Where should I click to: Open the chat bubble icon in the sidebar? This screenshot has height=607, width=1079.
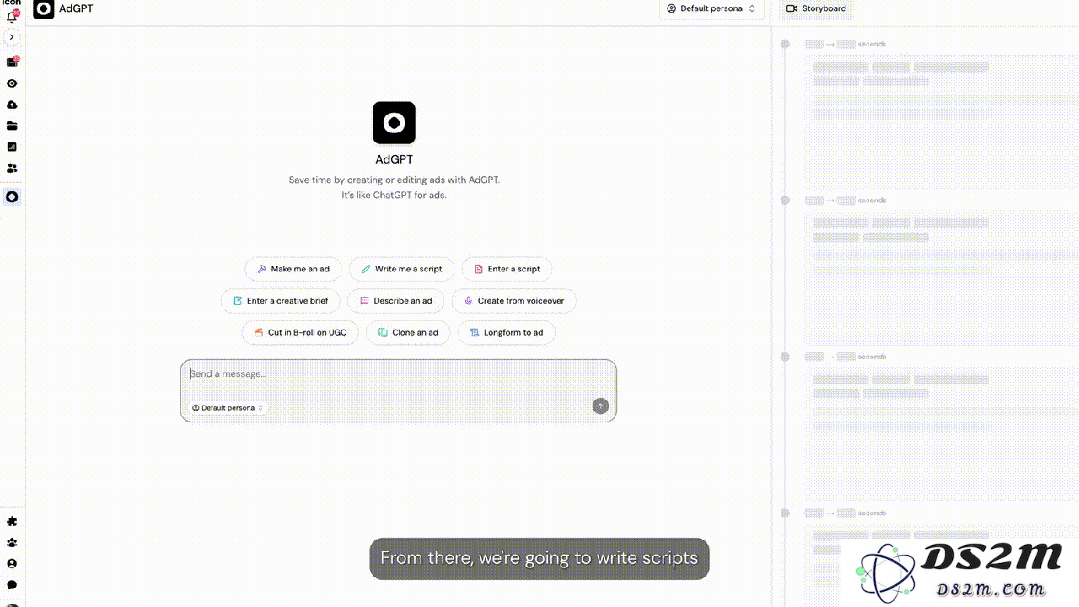pos(12,585)
